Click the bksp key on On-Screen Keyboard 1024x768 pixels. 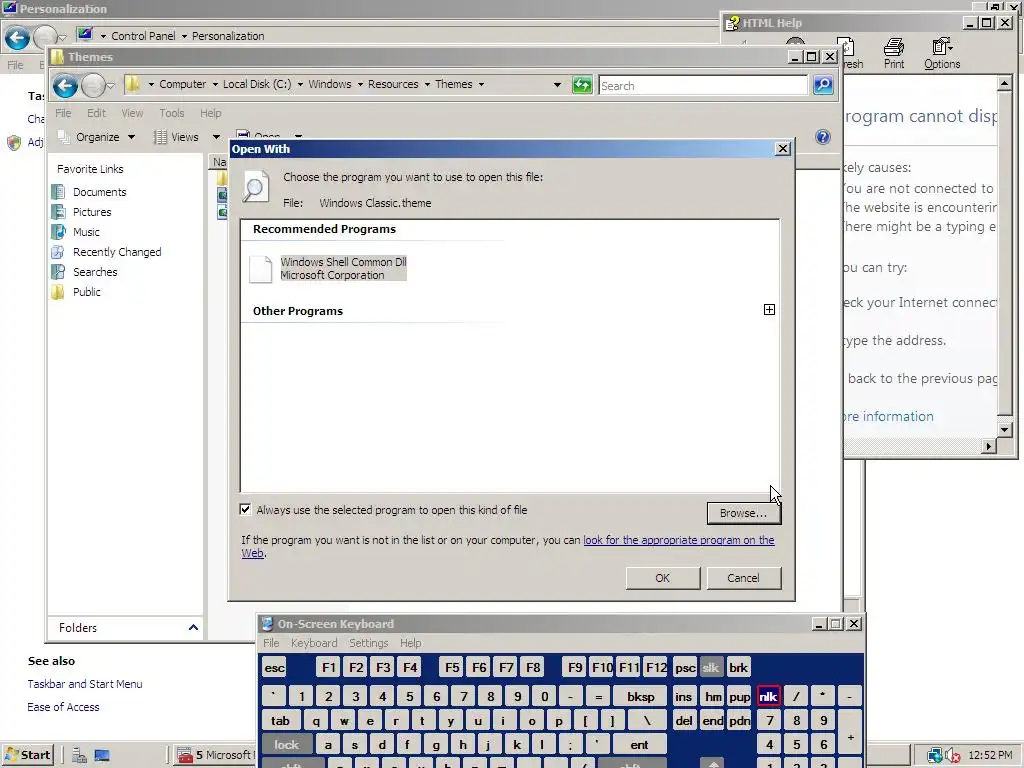pos(640,697)
